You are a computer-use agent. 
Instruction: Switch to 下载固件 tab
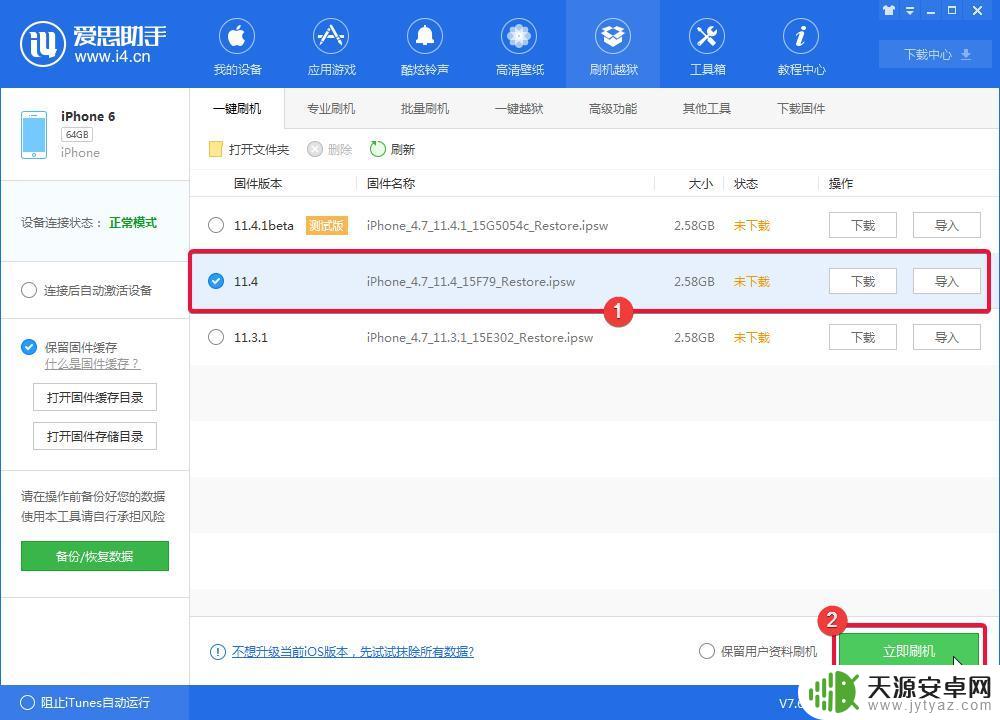801,108
